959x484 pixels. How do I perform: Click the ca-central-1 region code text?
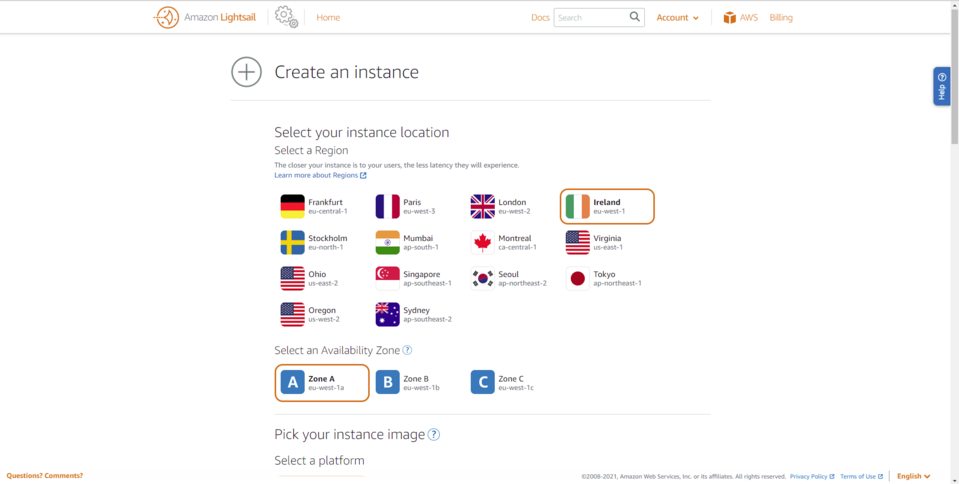click(517, 248)
